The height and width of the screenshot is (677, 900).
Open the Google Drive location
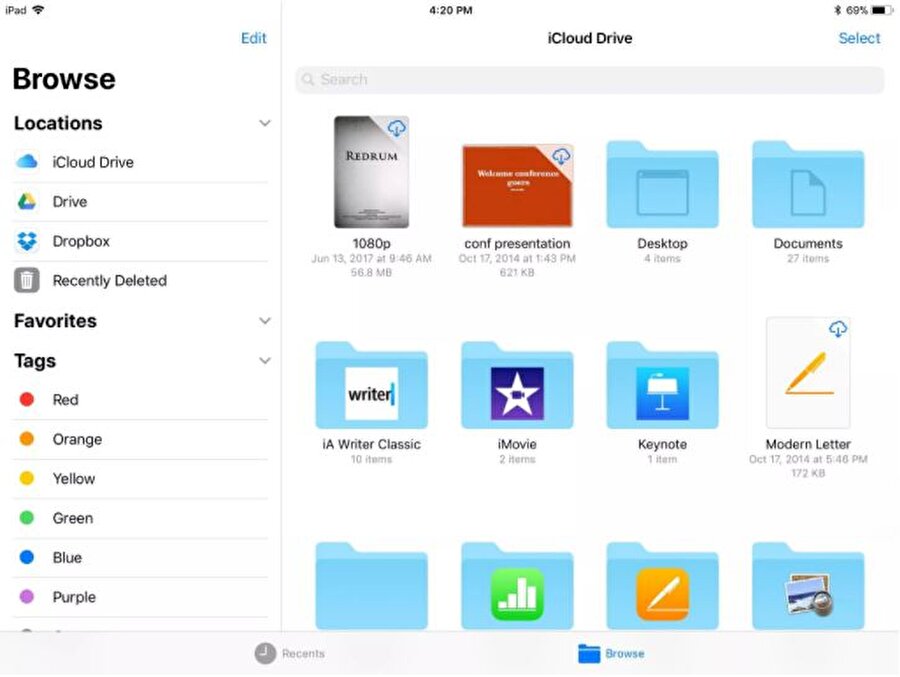[70, 201]
